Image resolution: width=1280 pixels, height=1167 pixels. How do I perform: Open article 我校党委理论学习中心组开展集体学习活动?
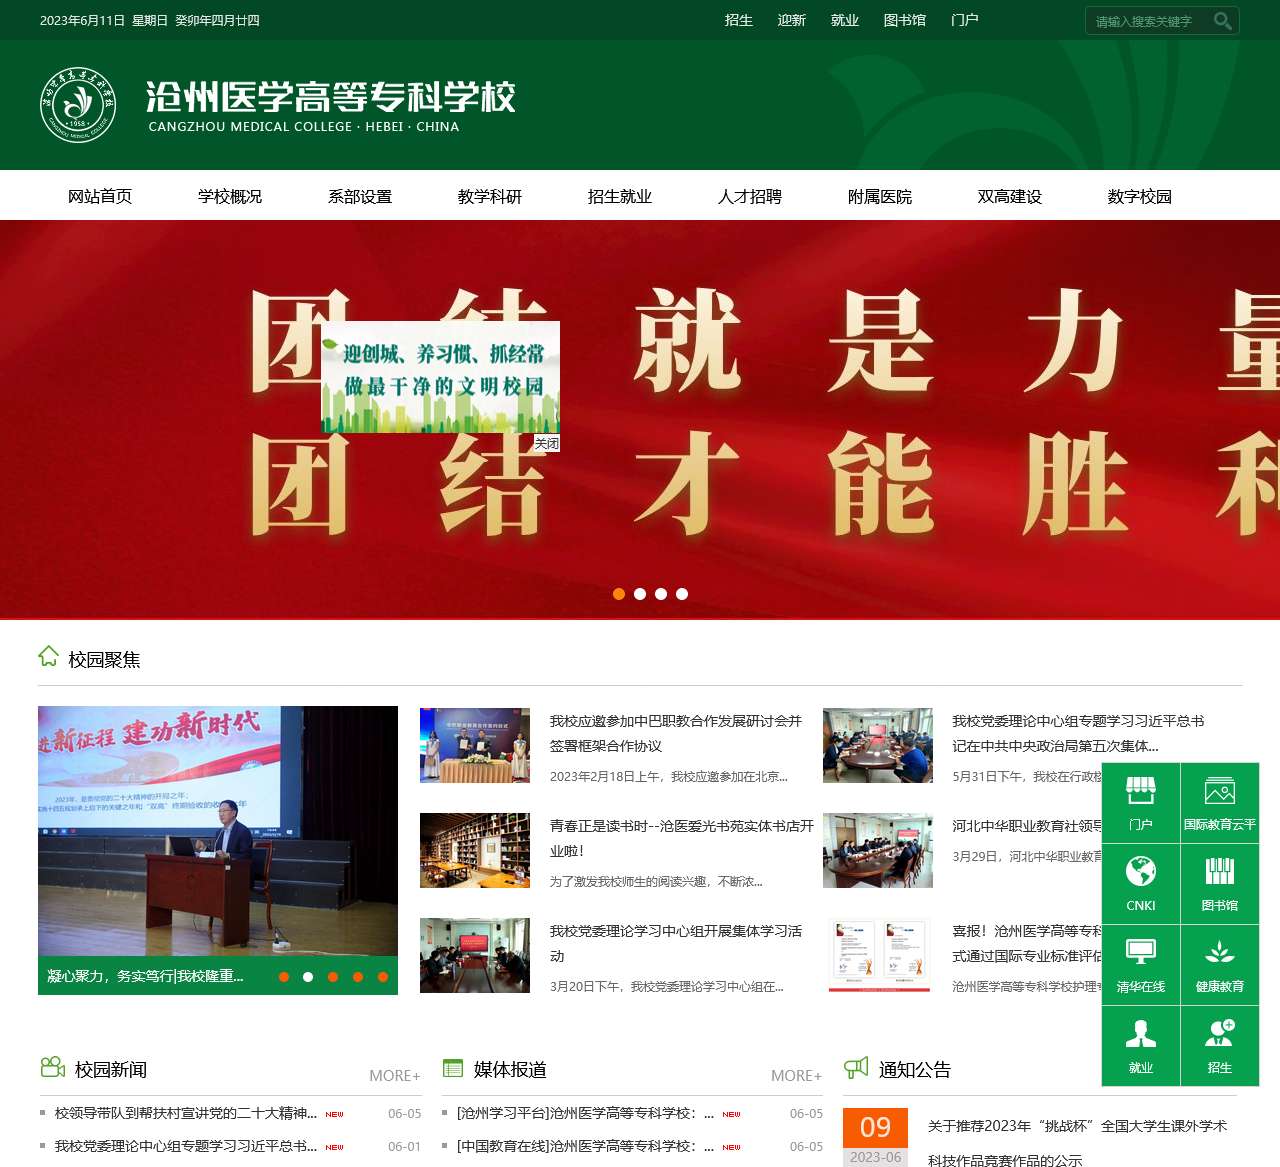676,943
